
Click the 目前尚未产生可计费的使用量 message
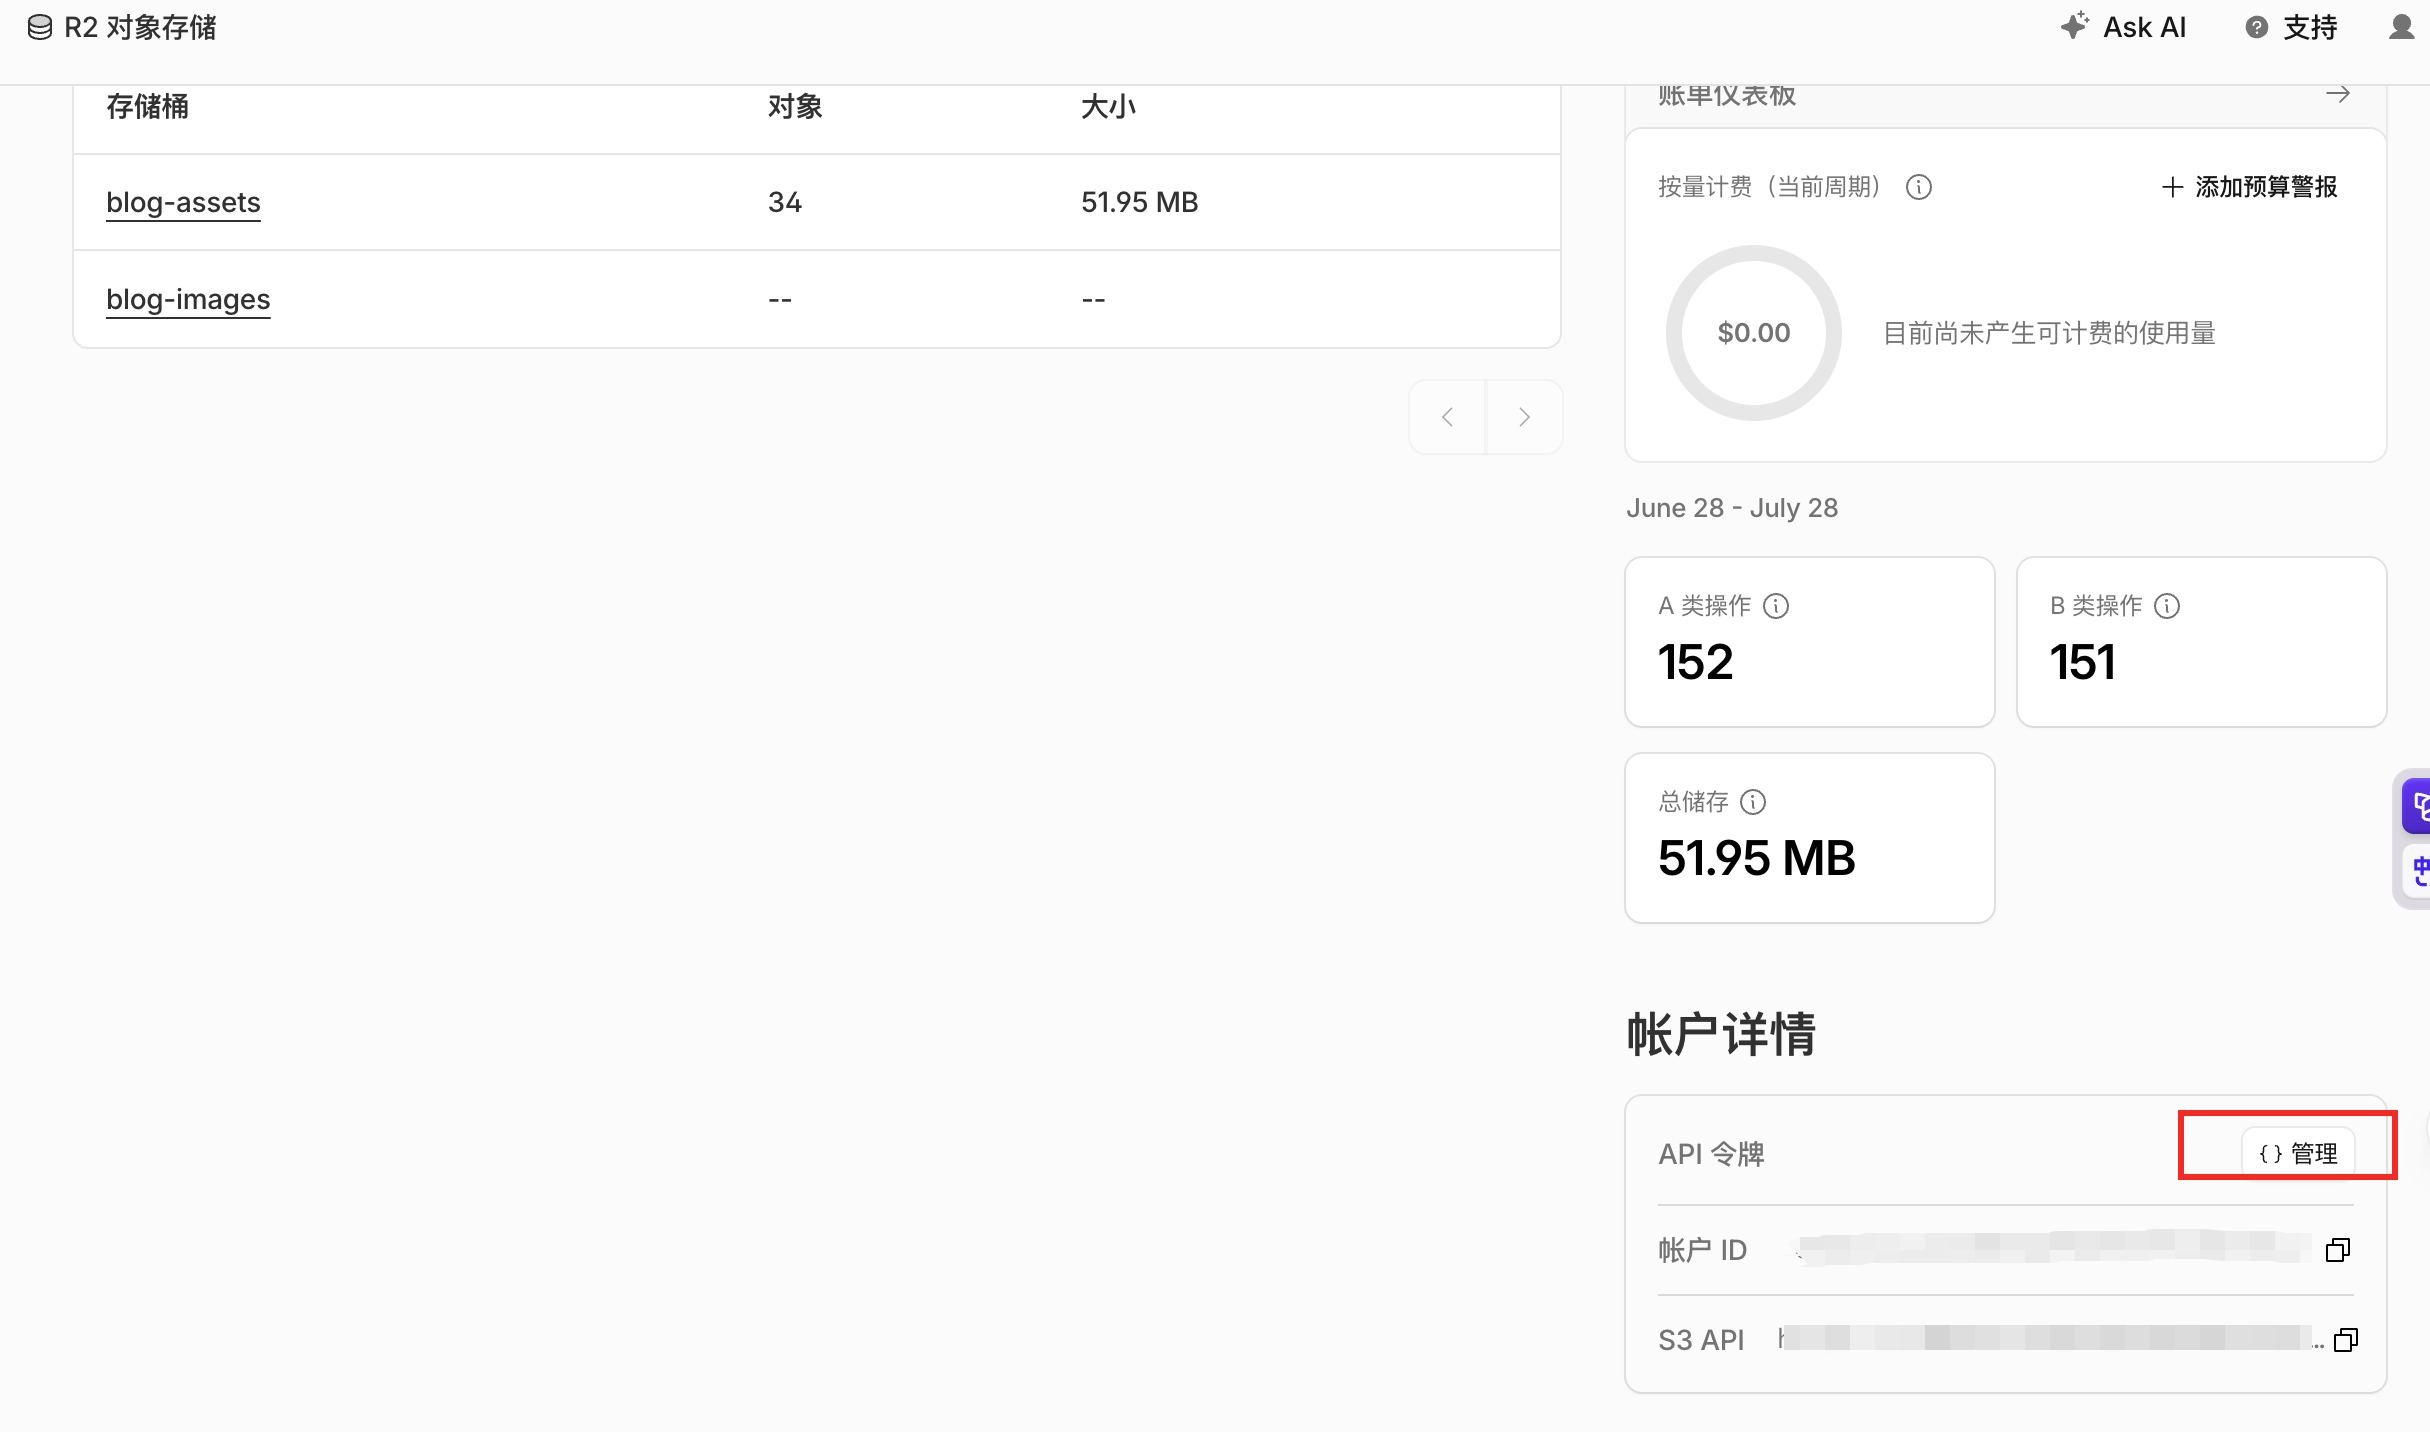pos(2049,333)
